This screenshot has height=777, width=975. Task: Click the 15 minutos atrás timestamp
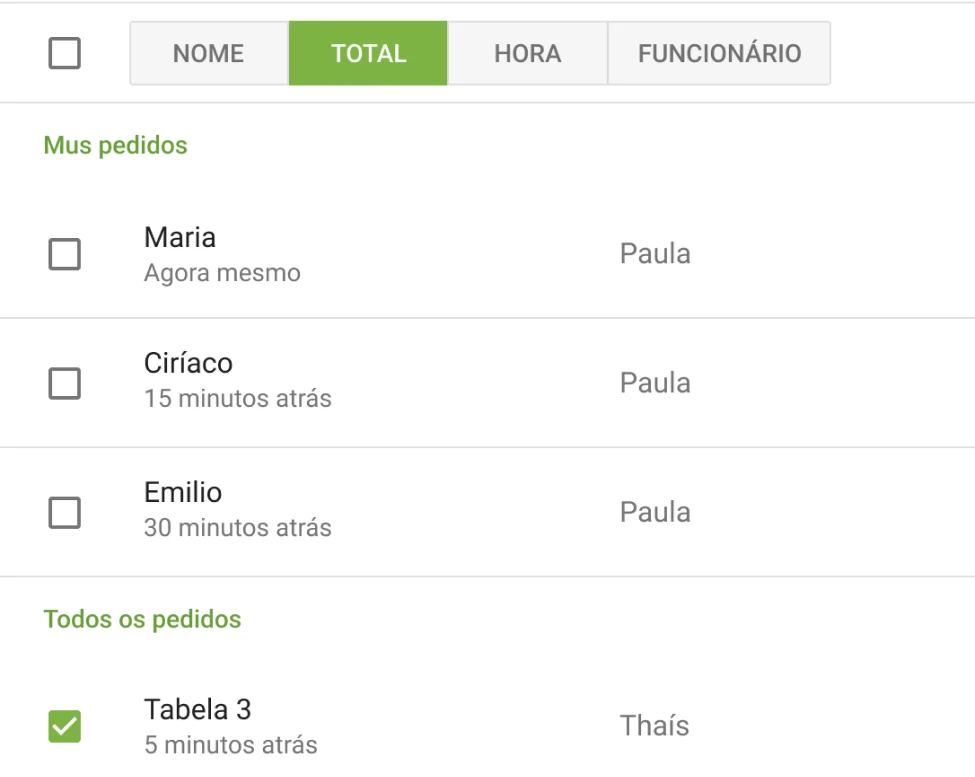[240, 401]
